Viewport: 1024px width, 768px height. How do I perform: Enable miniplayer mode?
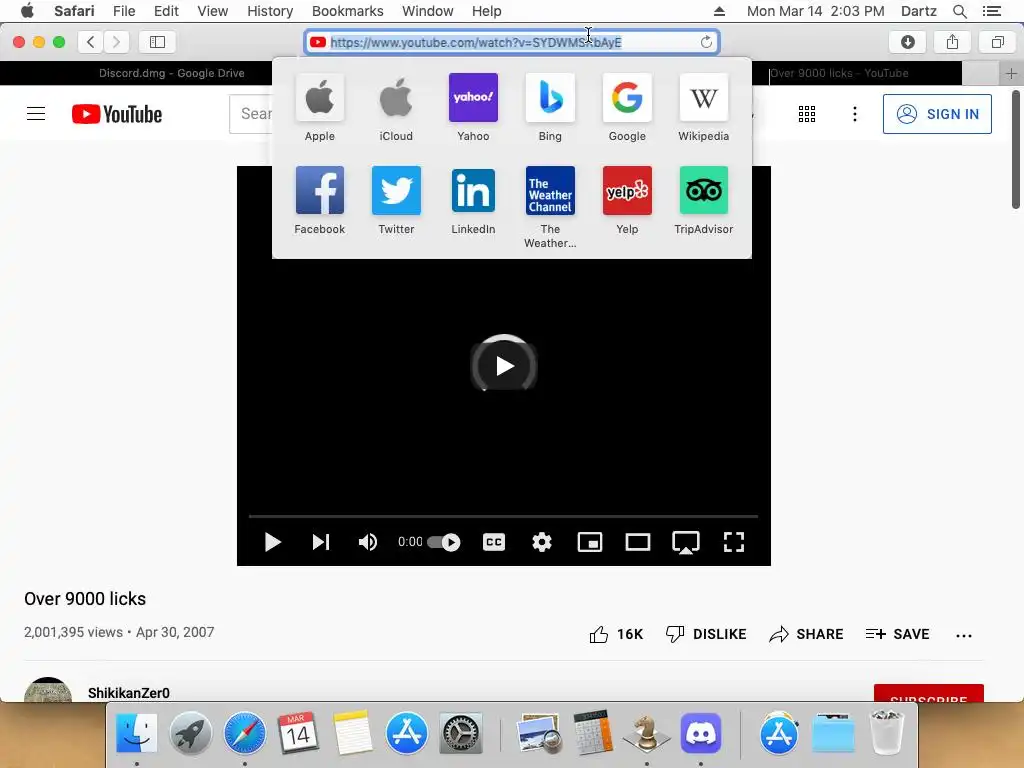tap(590, 542)
